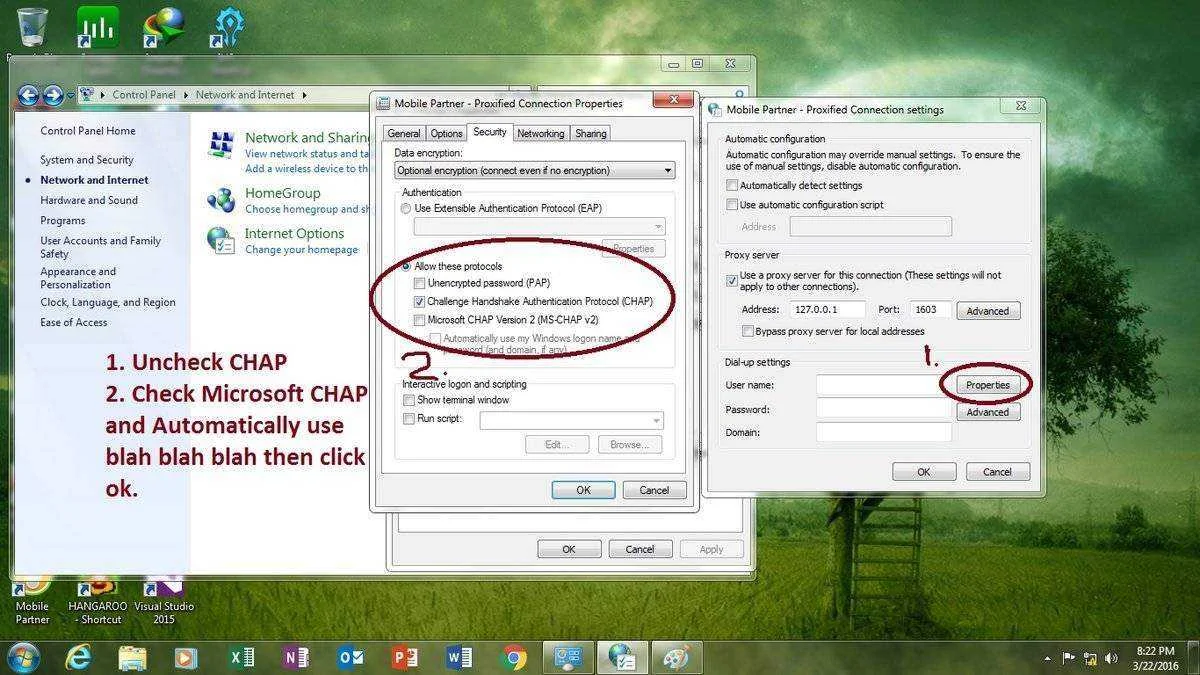
Task: Open the EAP method dropdown list
Action: (x=540, y=227)
